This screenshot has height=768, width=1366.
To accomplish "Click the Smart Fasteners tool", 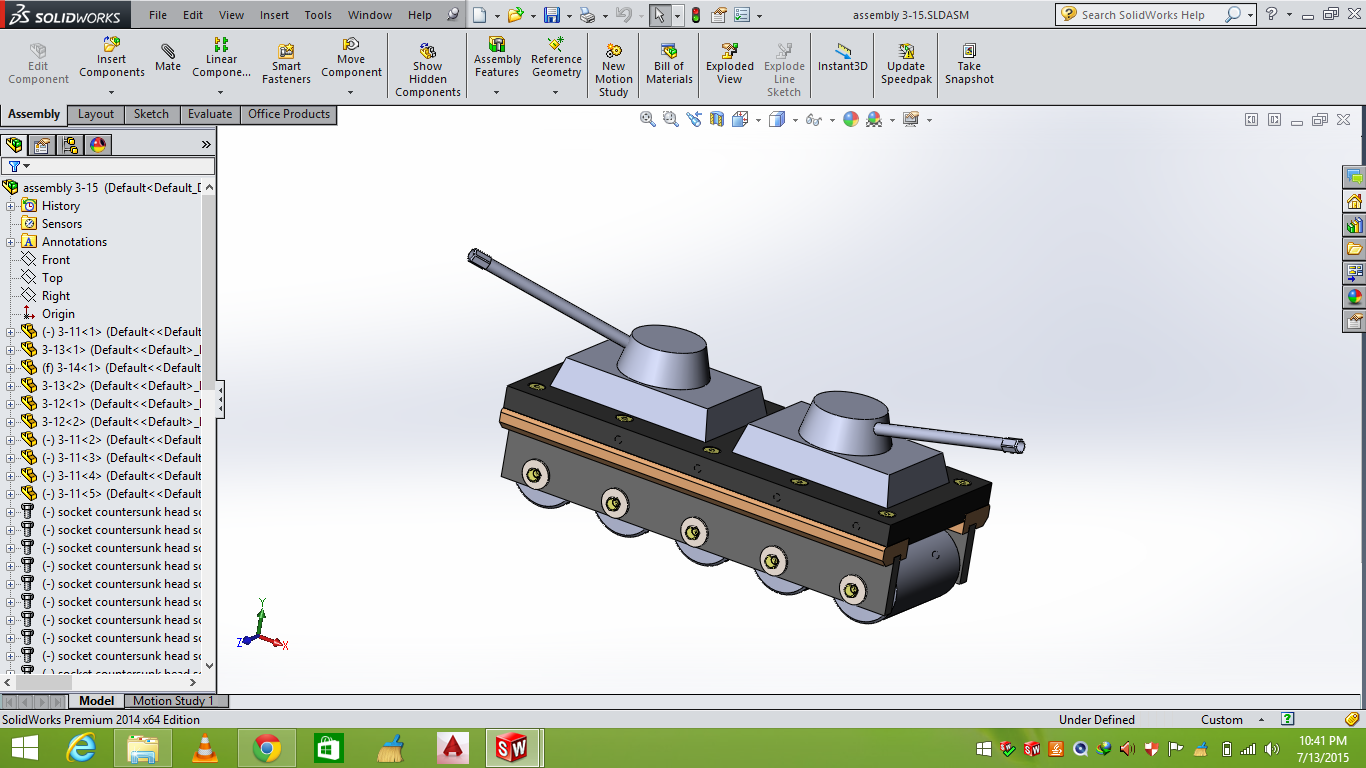I will 286,65.
